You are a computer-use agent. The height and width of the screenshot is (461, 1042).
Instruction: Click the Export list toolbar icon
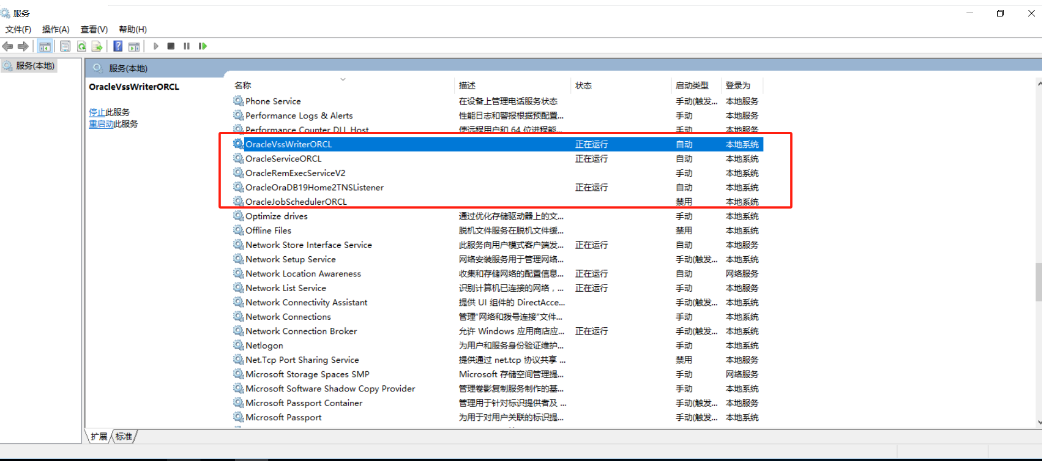click(97, 46)
